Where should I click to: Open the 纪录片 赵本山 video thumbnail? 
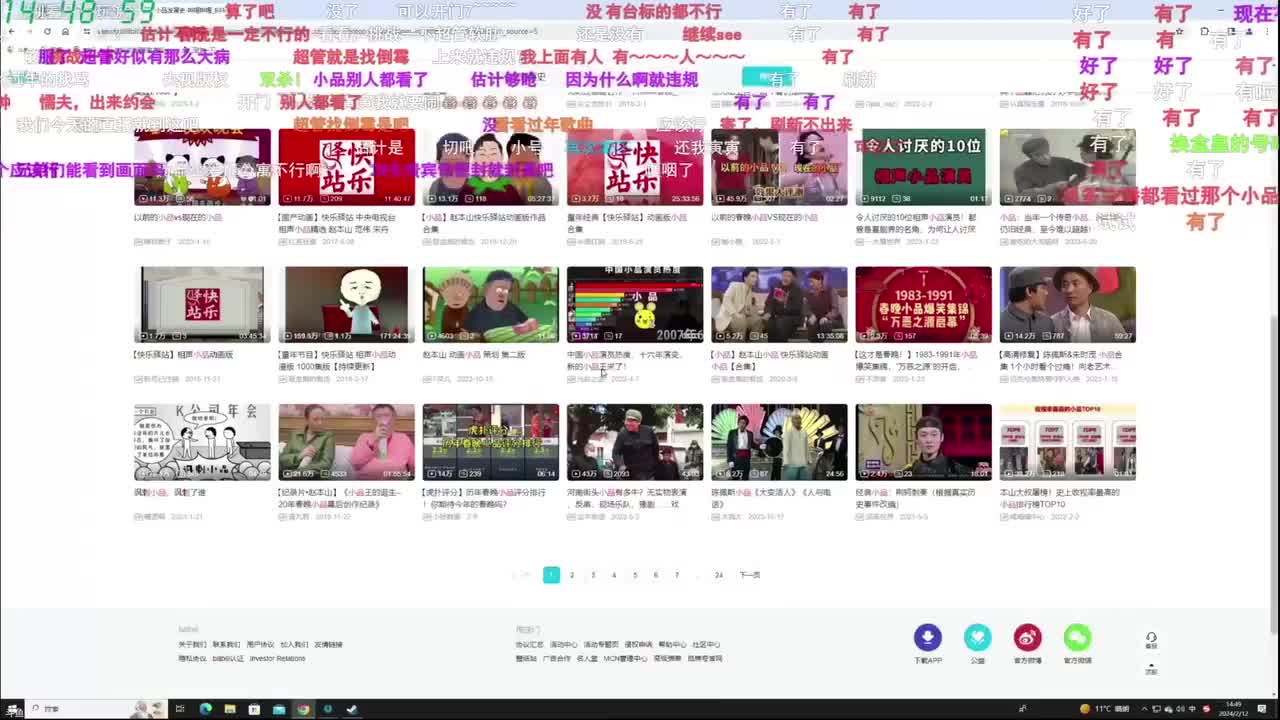[x=346, y=442]
